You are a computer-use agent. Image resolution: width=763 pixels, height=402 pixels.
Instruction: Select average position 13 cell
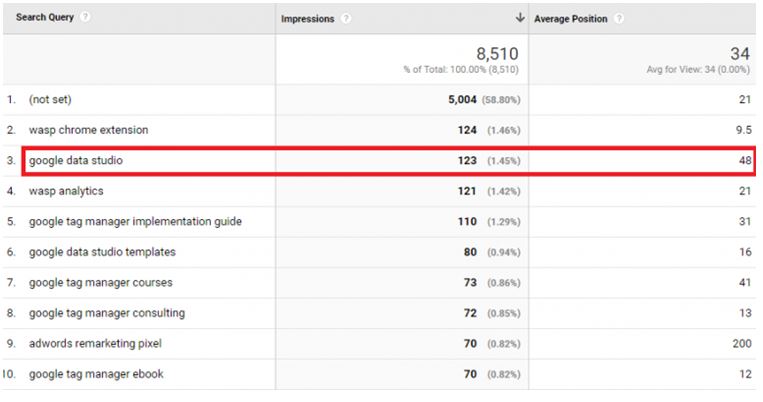point(745,313)
